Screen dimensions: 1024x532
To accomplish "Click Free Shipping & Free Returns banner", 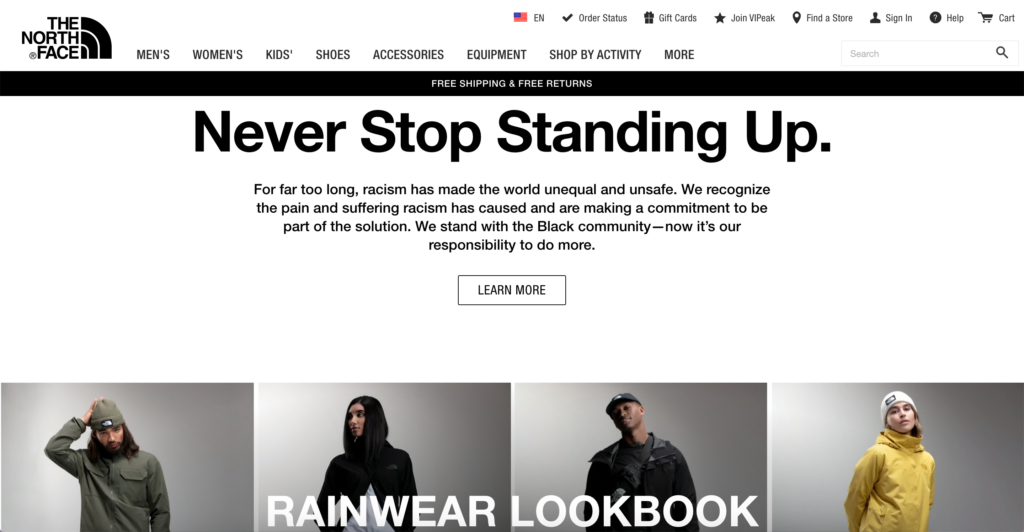I will coord(512,84).
